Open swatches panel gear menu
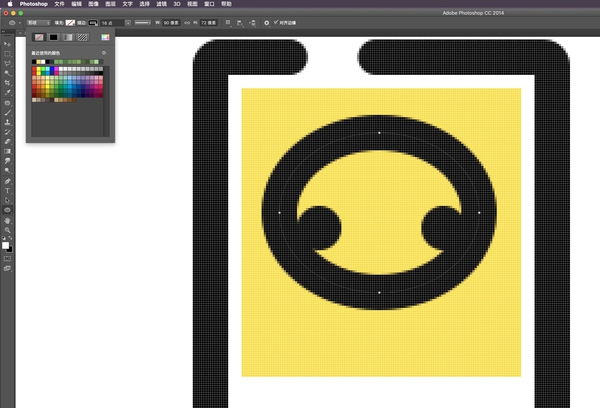Screen dimensions: 600x408 (104, 53)
